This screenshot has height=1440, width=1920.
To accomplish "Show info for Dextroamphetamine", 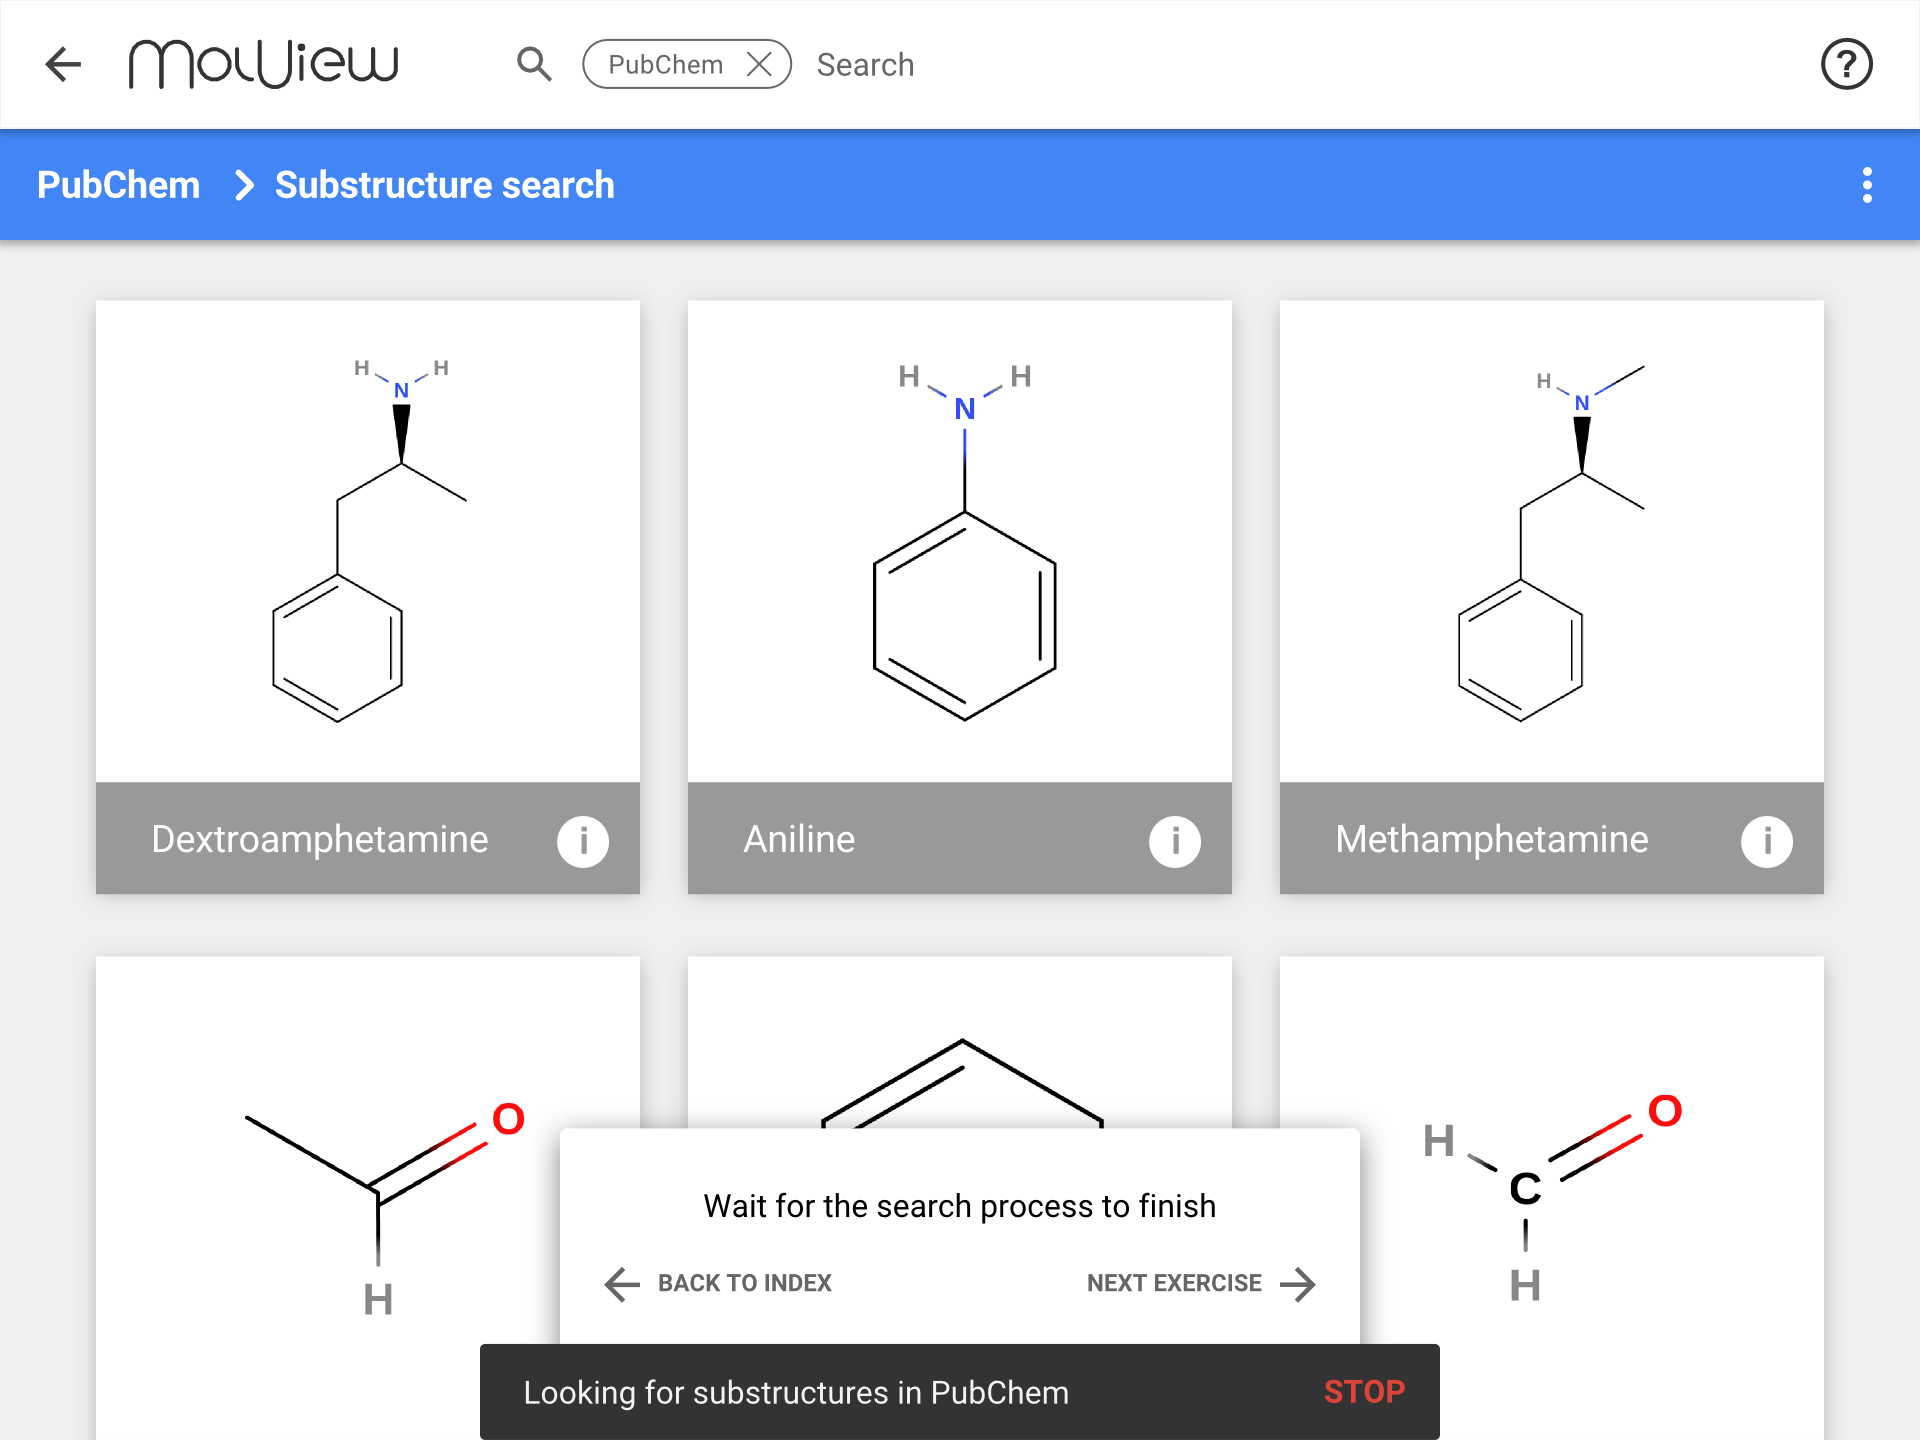I will coord(583,840).
